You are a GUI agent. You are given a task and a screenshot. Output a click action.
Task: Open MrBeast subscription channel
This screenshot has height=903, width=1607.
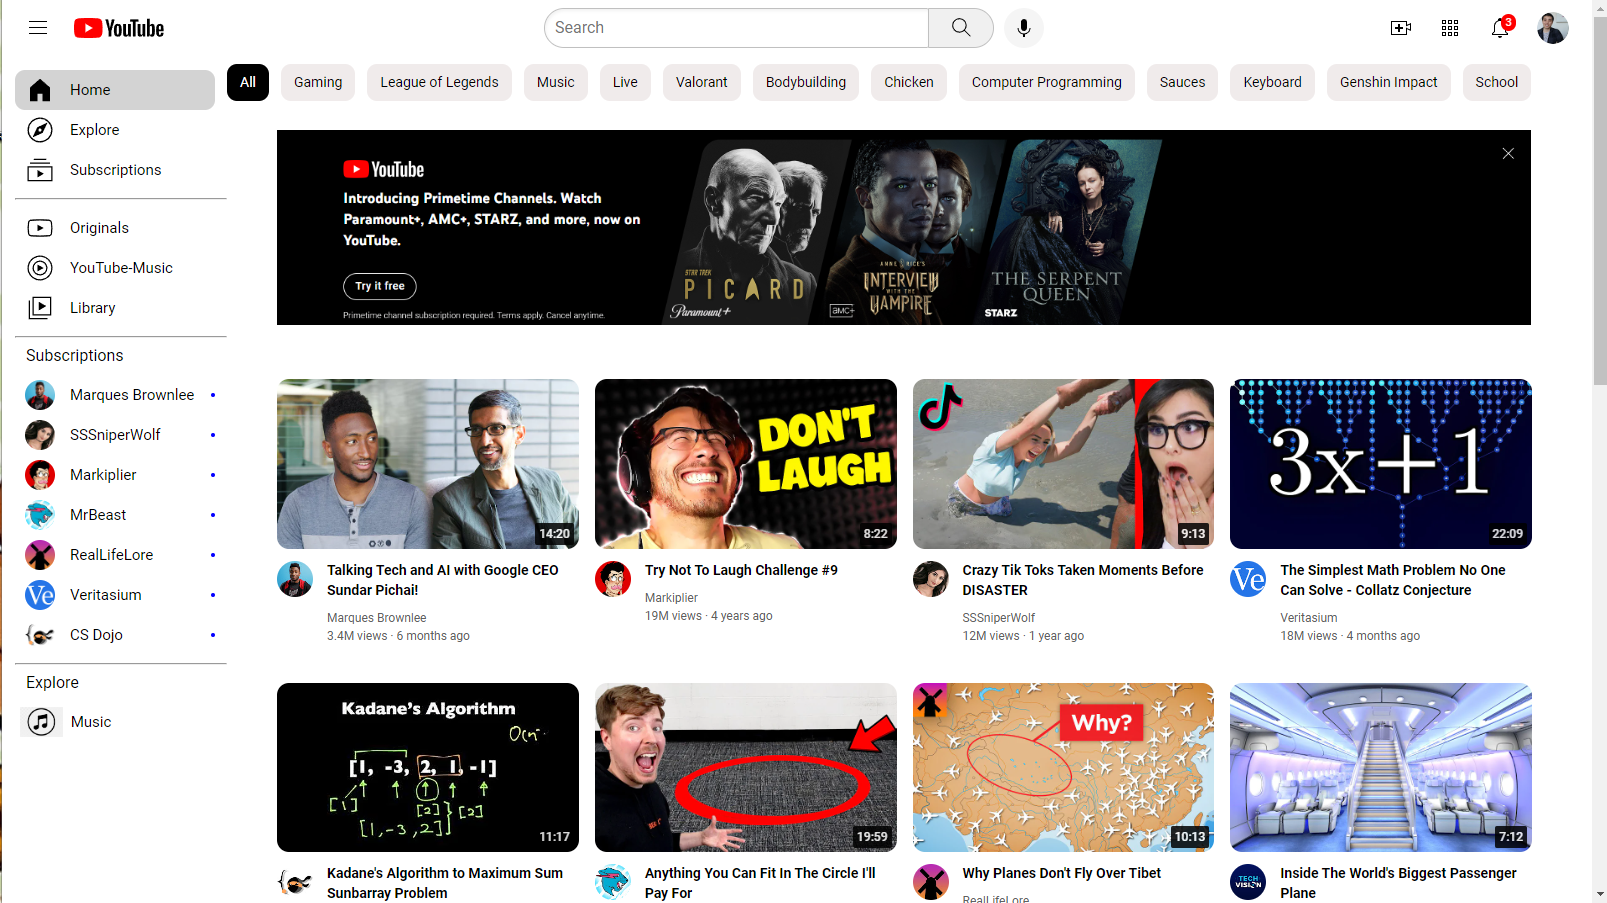[120, 515]
